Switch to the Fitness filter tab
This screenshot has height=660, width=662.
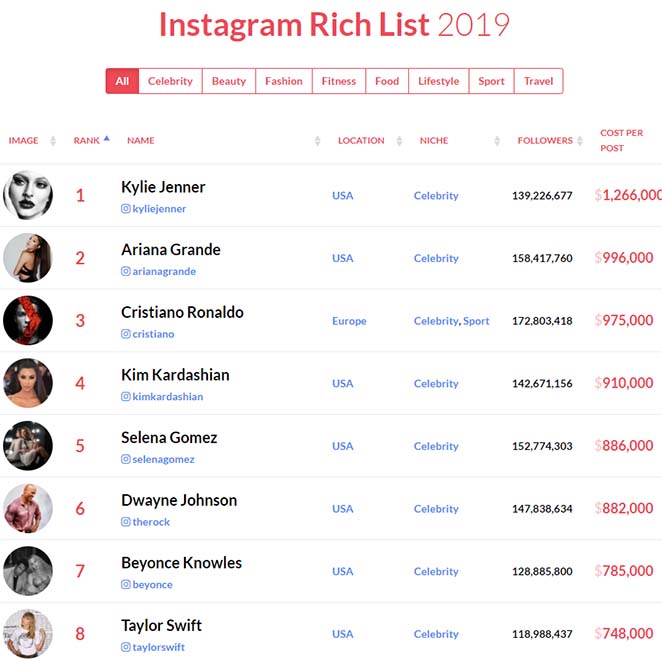pos(339,81)
